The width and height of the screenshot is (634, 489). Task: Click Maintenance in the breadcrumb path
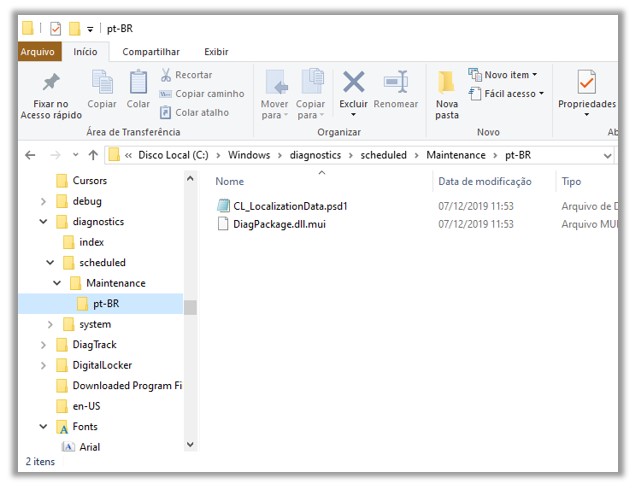tap(456, 155)
